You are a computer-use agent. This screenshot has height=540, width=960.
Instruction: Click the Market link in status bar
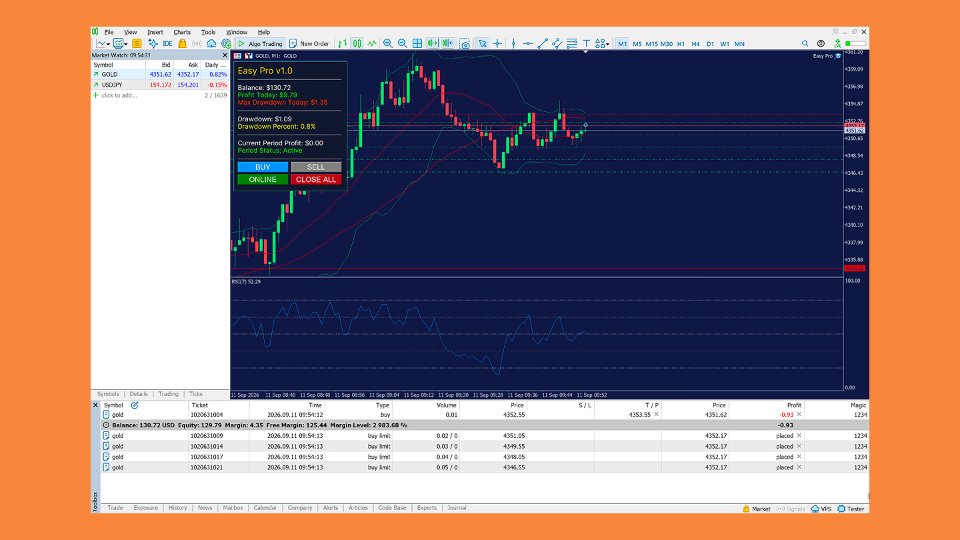(x=757, y=509)
